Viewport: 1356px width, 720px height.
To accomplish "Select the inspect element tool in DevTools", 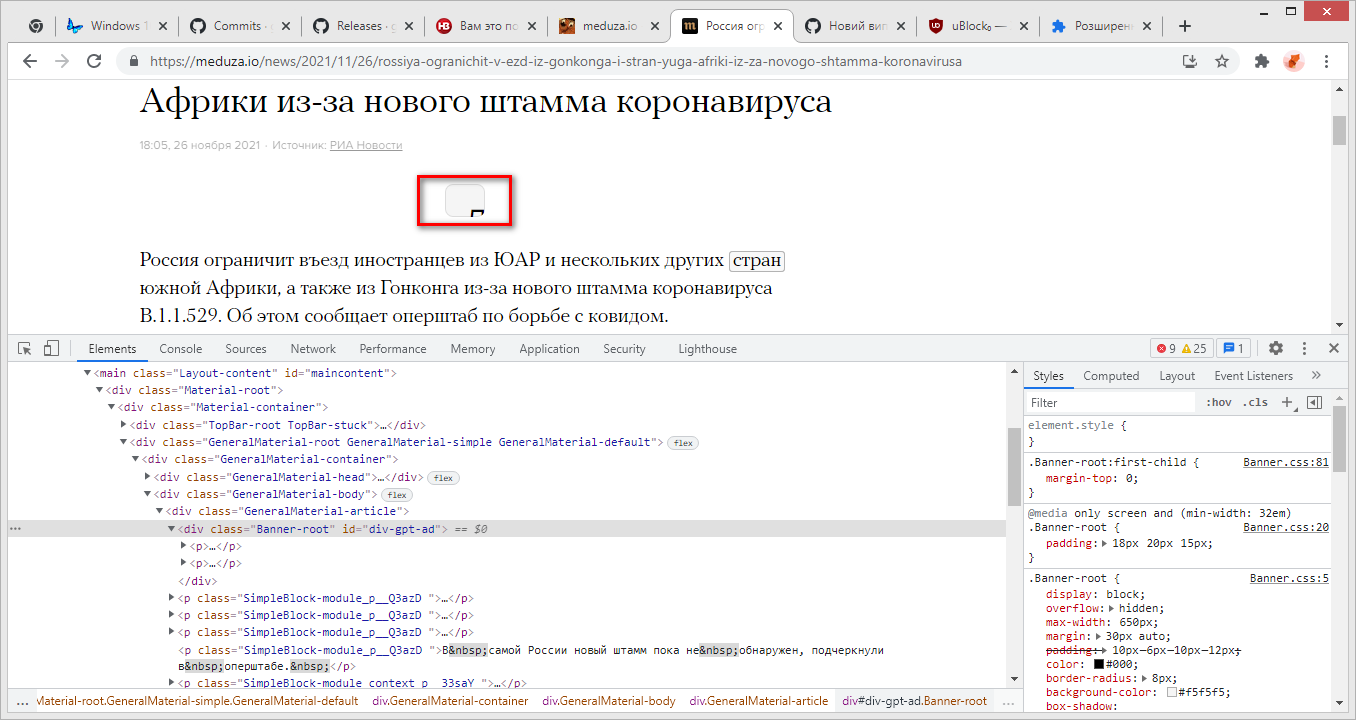I will 23,347.
